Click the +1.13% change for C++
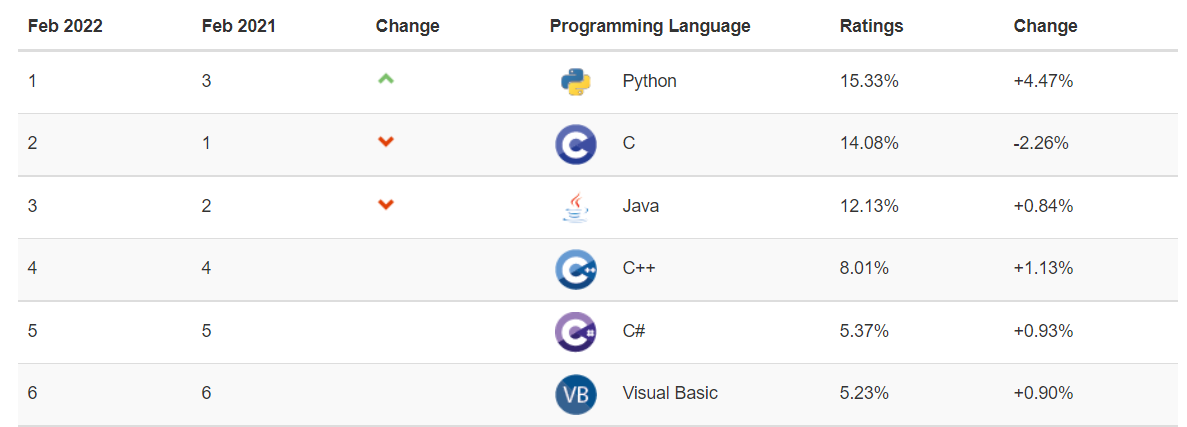The image size is (1187, 427). pos(1043,269)
